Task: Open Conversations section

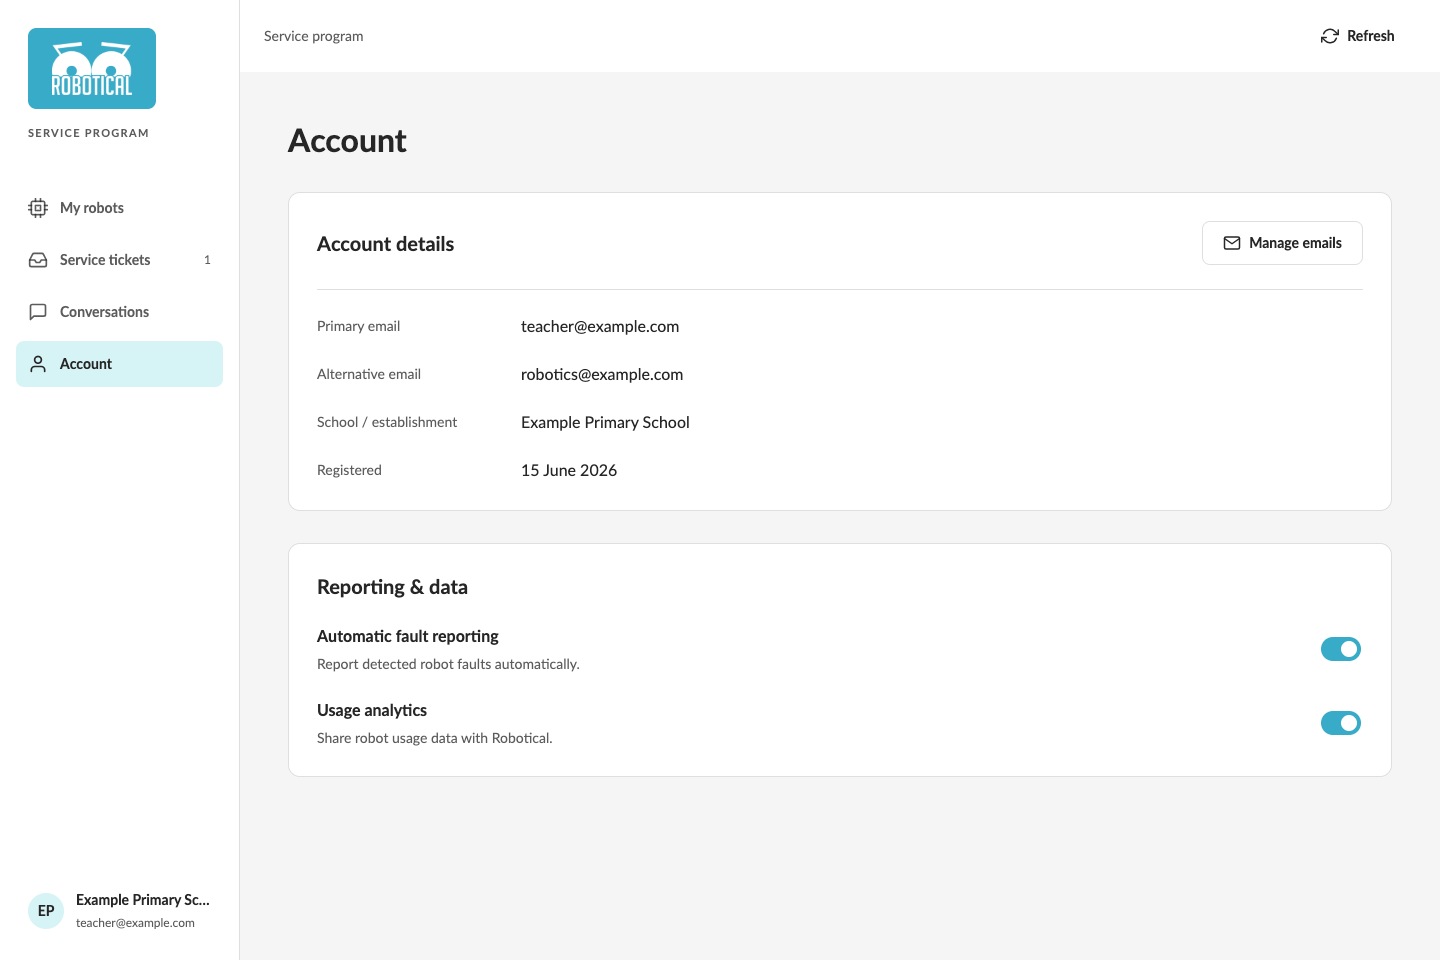Action: coord(119,312)
